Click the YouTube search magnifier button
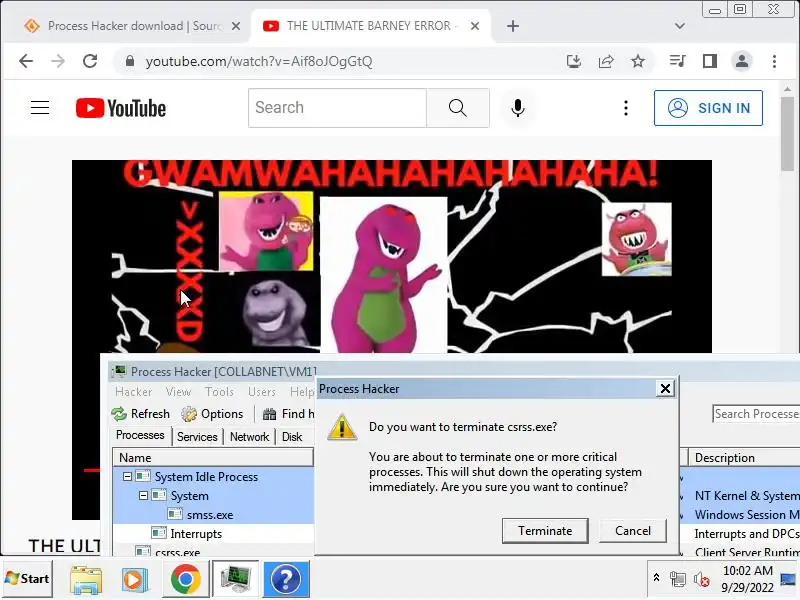This screenshot has height=600, width=800. [x=458, y=108]
